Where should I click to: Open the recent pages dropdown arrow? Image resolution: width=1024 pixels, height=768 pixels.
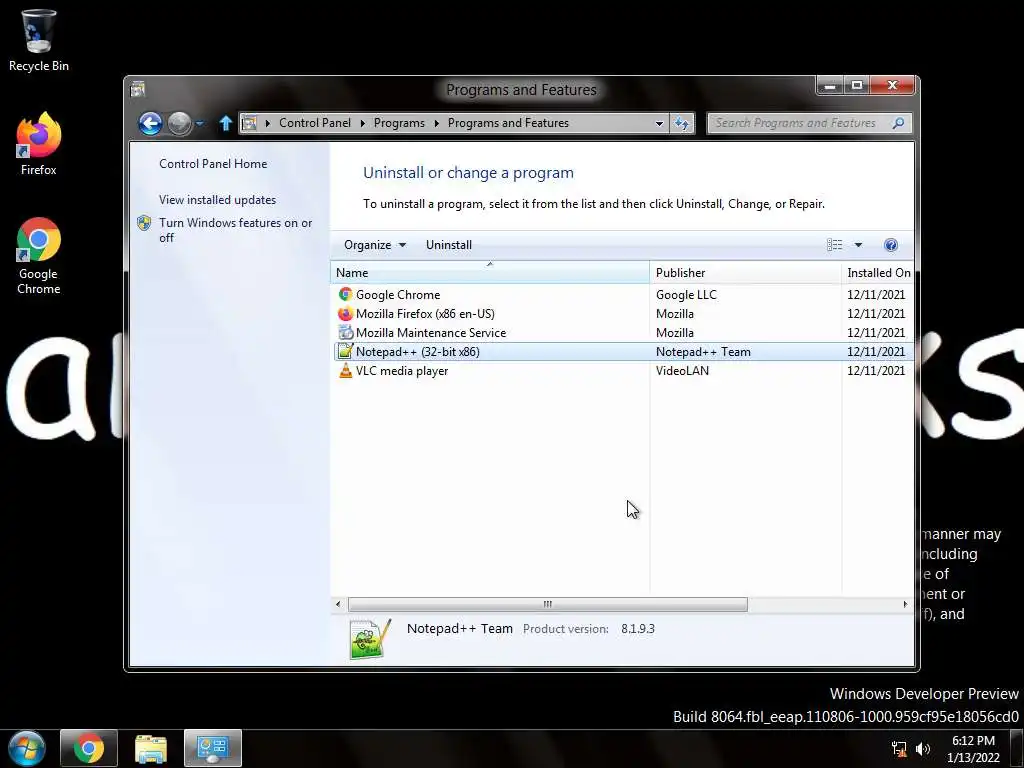200,123
